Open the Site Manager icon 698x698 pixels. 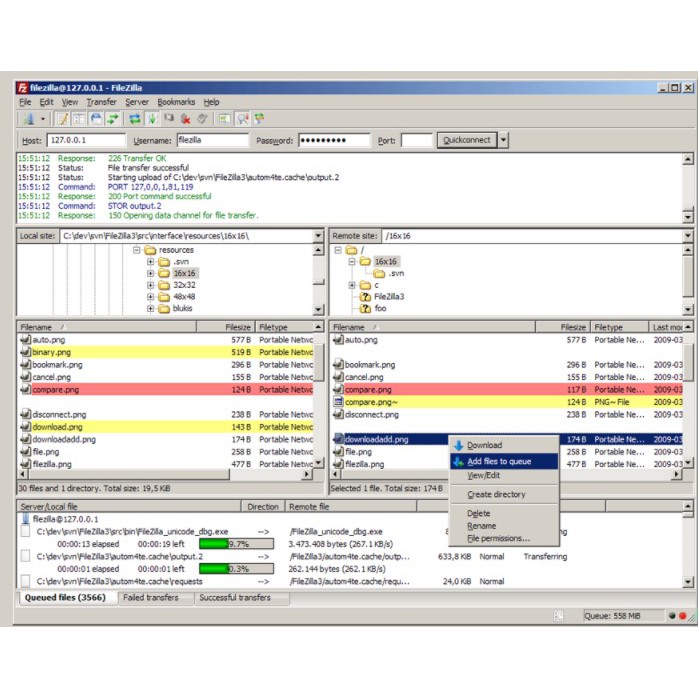point(27,119)
